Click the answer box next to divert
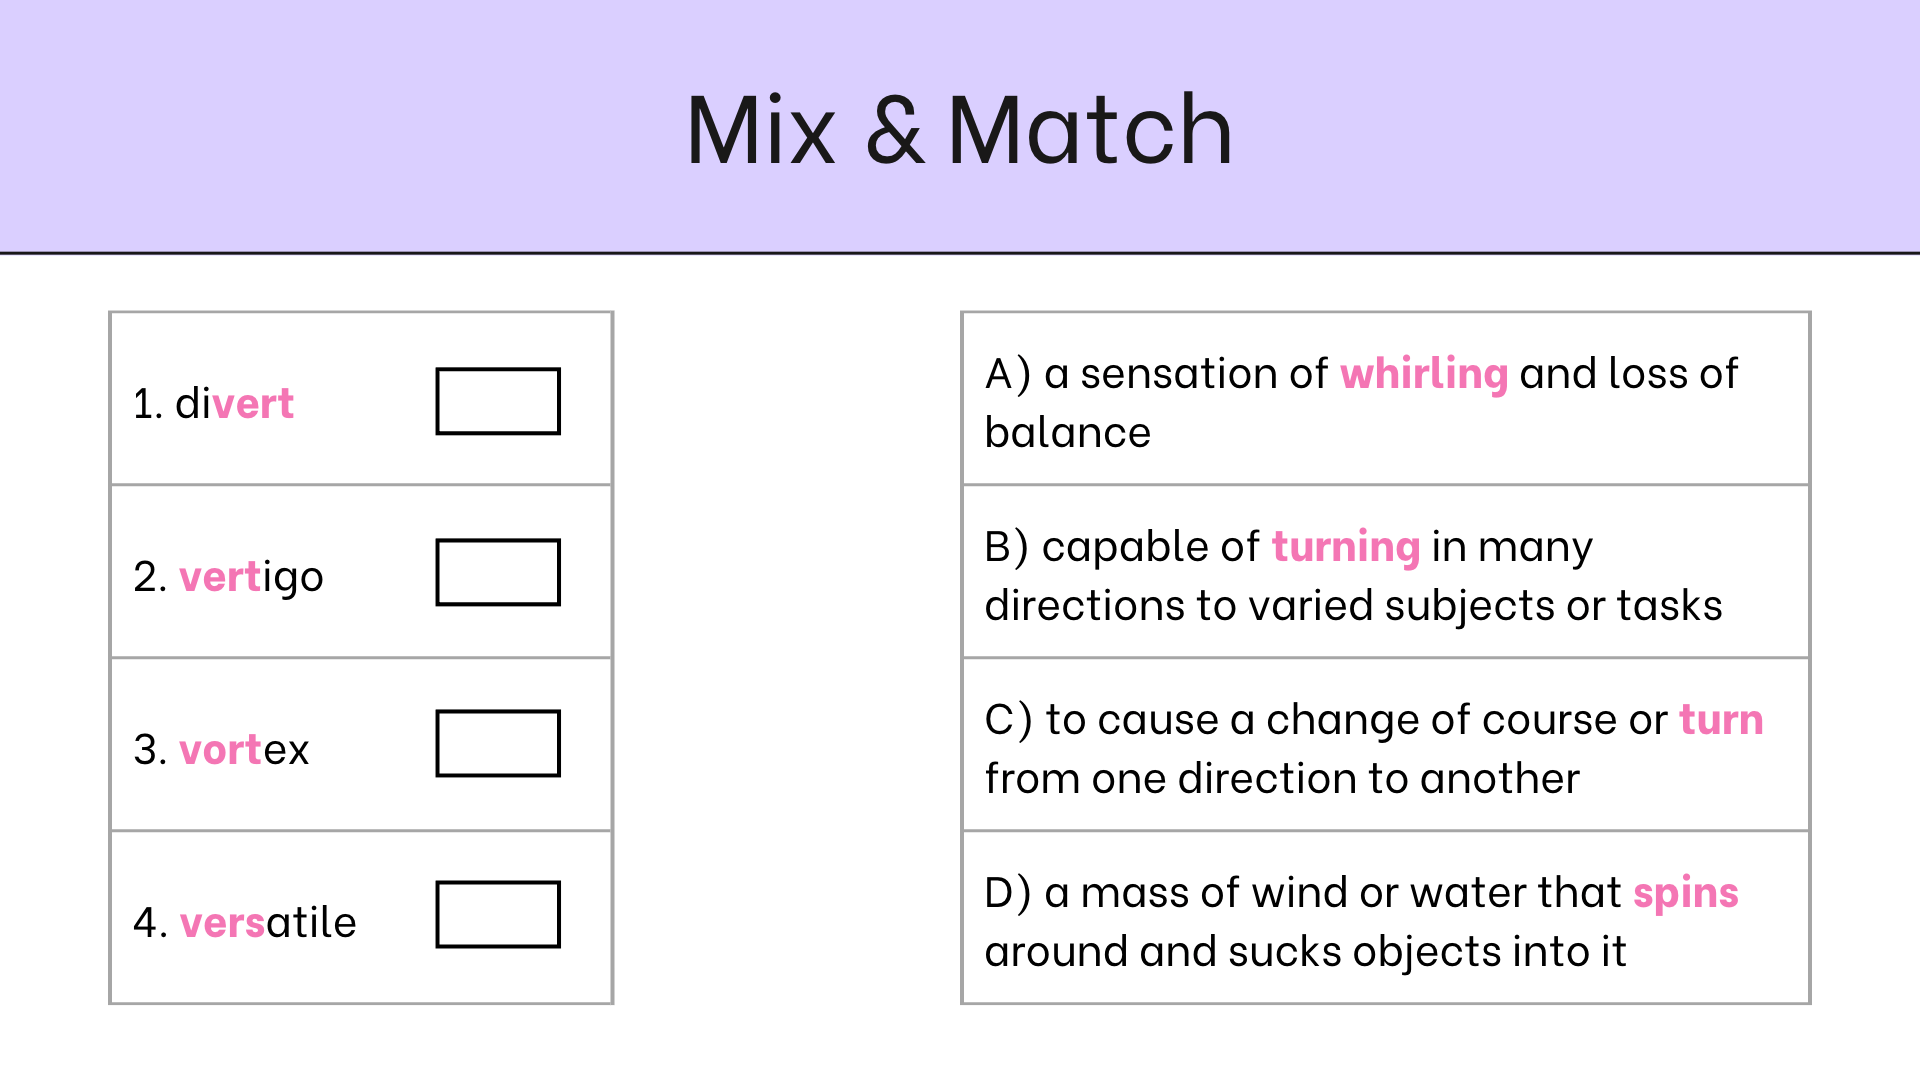Screen dimensions: 1920x1080 (497, 401)
